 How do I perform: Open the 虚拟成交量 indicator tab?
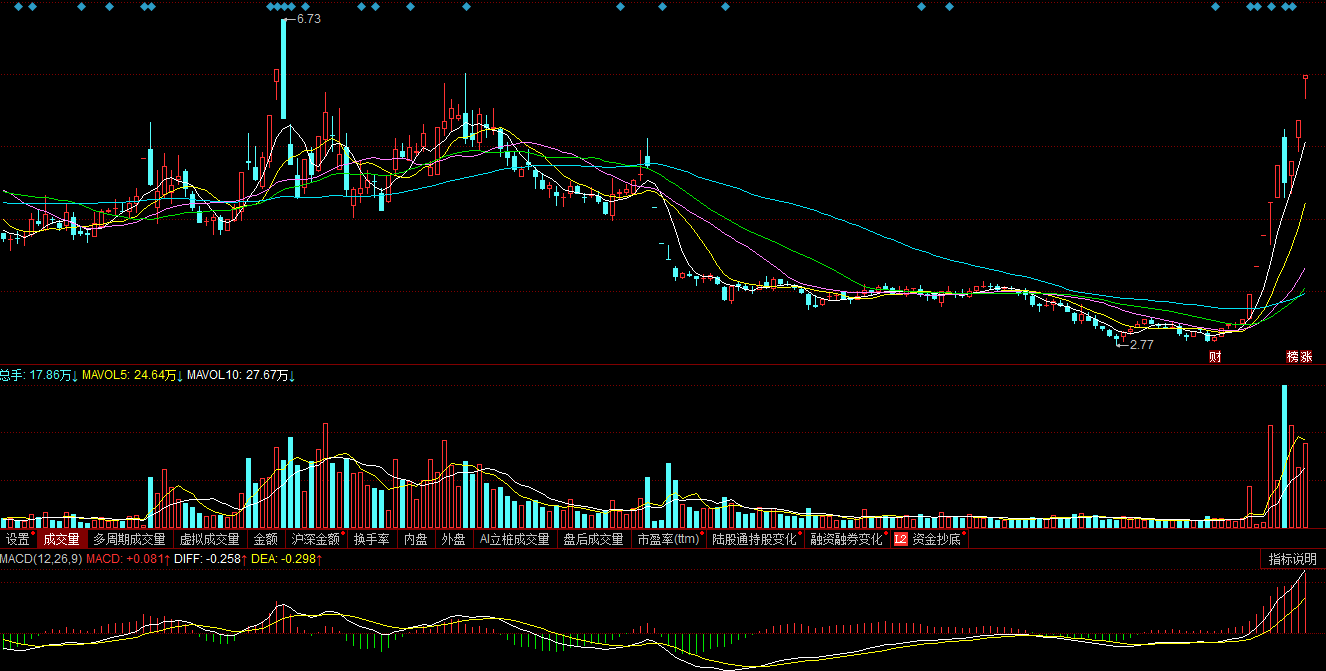pos(209,540)
